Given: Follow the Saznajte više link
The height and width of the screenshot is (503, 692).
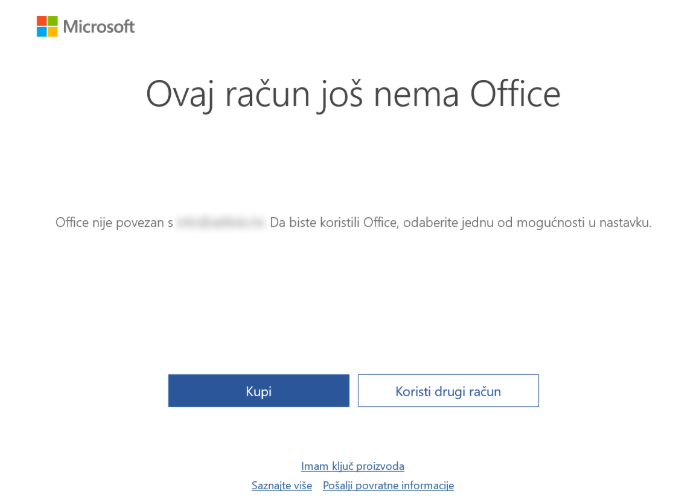Looking at the screenshot, I should pos(282,485).
